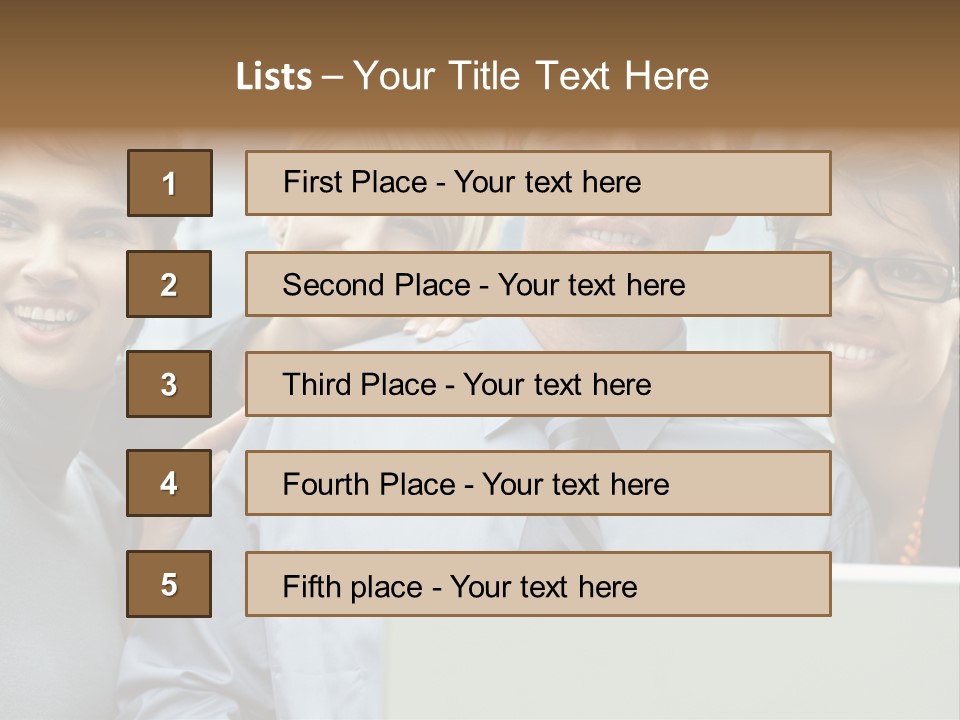Screen dimensions: 960x720
Task: Select the Second Place text box
Action: point(538,284)
